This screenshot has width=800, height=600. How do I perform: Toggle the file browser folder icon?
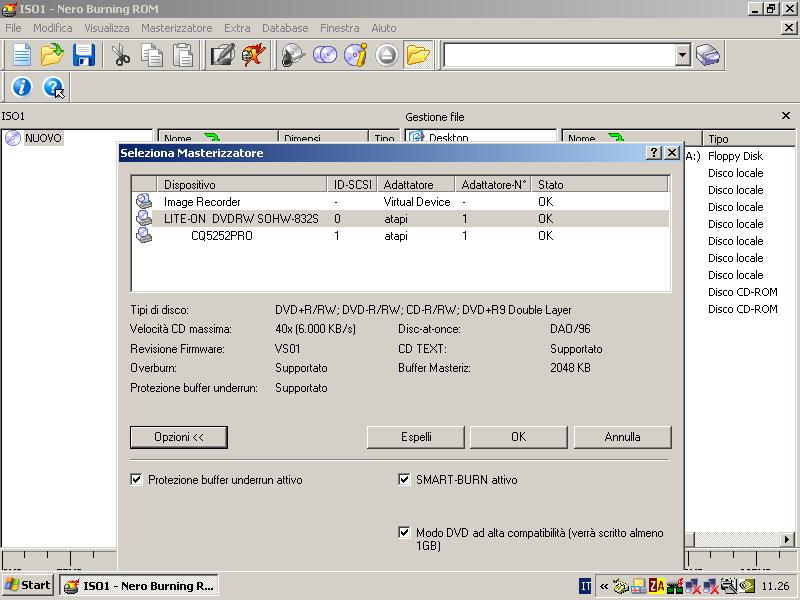(x=418, y=55)
